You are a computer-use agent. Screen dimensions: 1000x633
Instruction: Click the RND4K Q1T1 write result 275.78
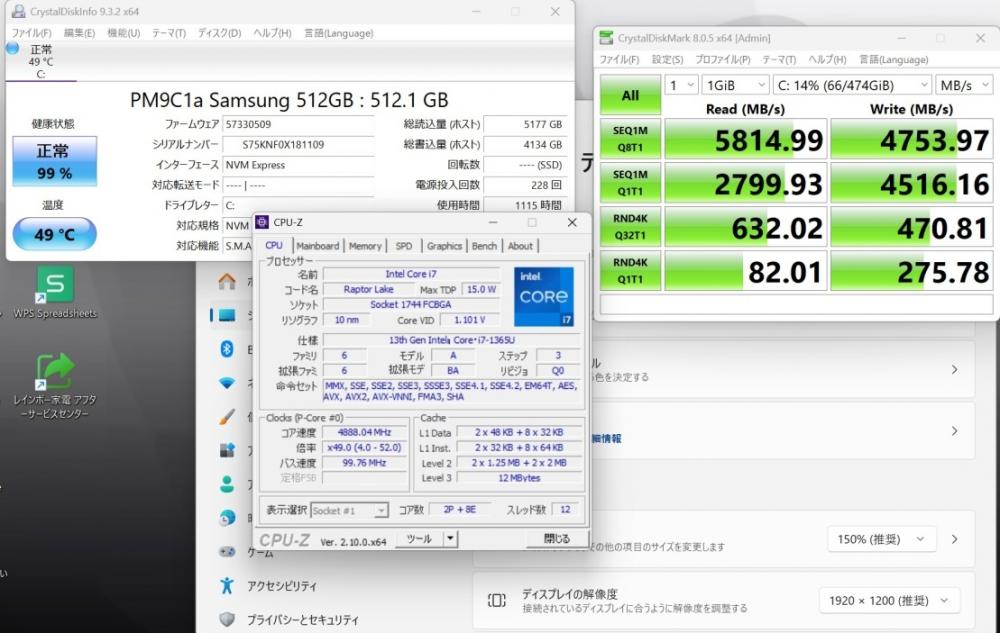[x=911, y=272]
